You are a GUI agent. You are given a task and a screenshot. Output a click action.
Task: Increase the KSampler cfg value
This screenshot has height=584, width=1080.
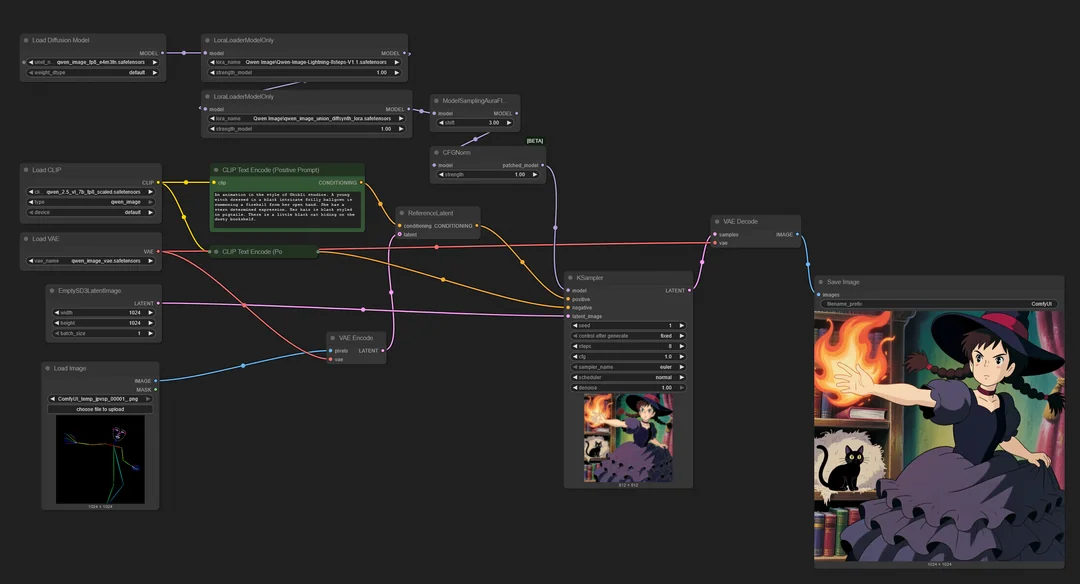(x=682, y=357)
